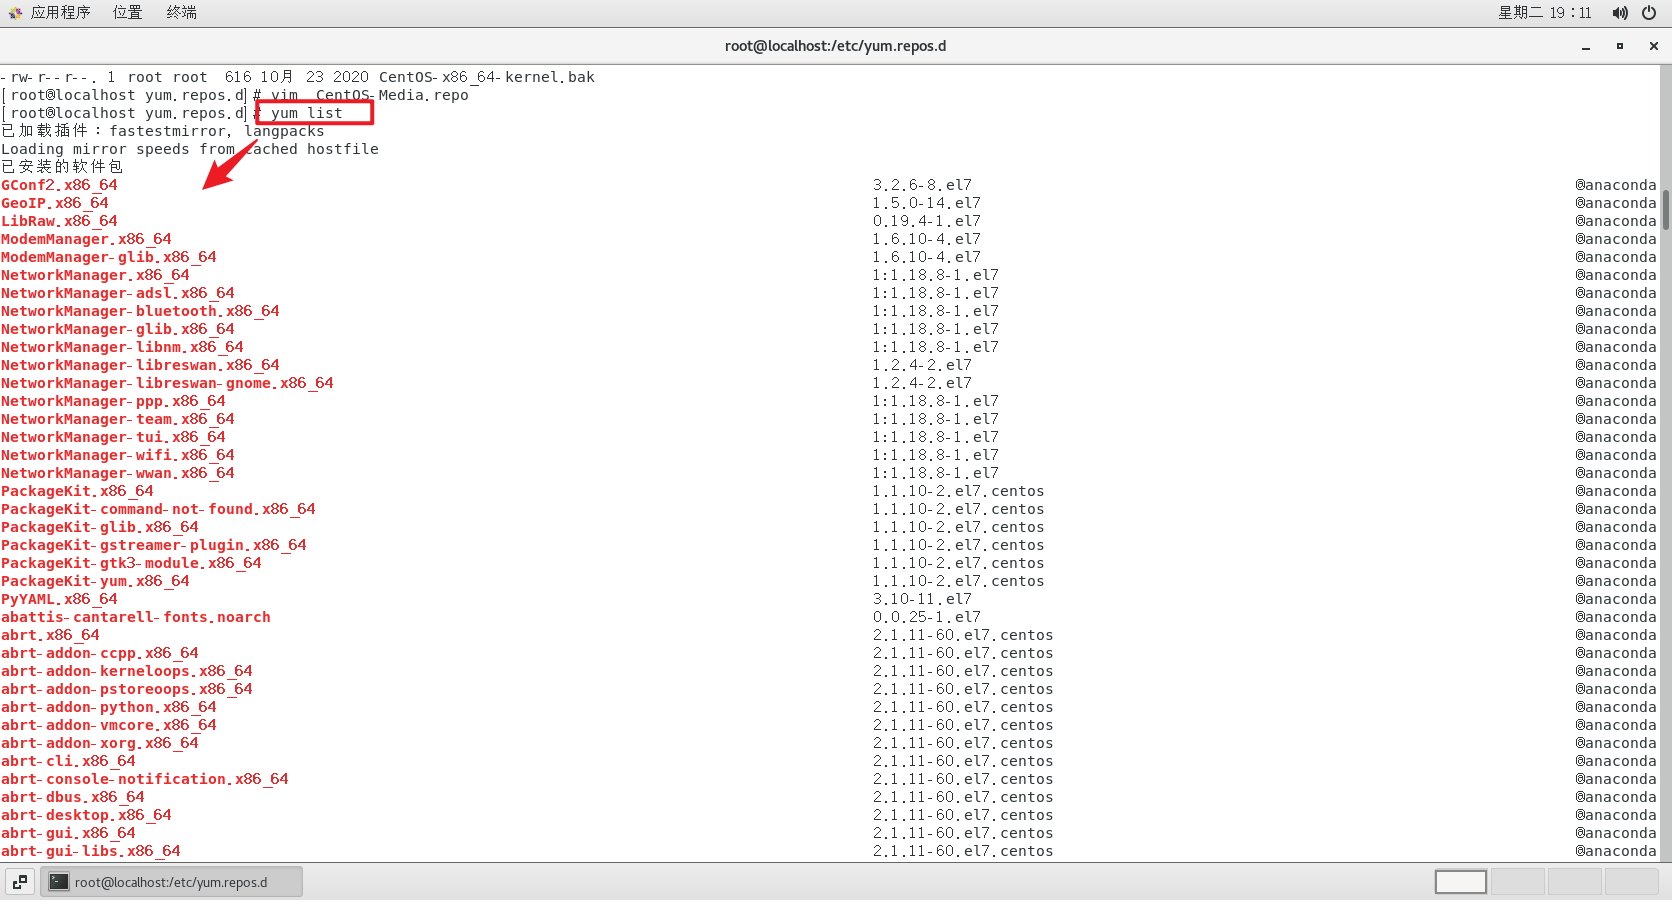The height and width of the screenshot is (900, 1672).
Task: Click the NetworkManager-wwan.x86_64 entry
Action: pyautogui.click(x=118, y=473)
